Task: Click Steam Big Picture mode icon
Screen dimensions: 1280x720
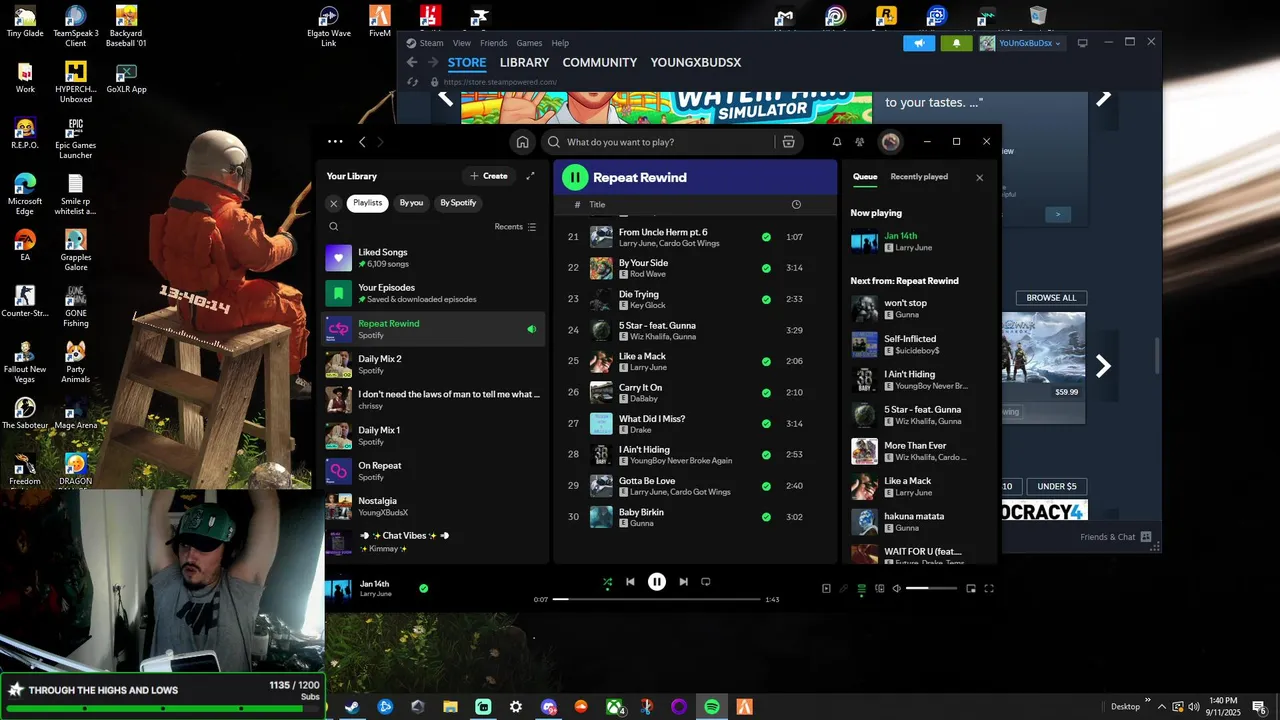Action: pos(1082,43)
